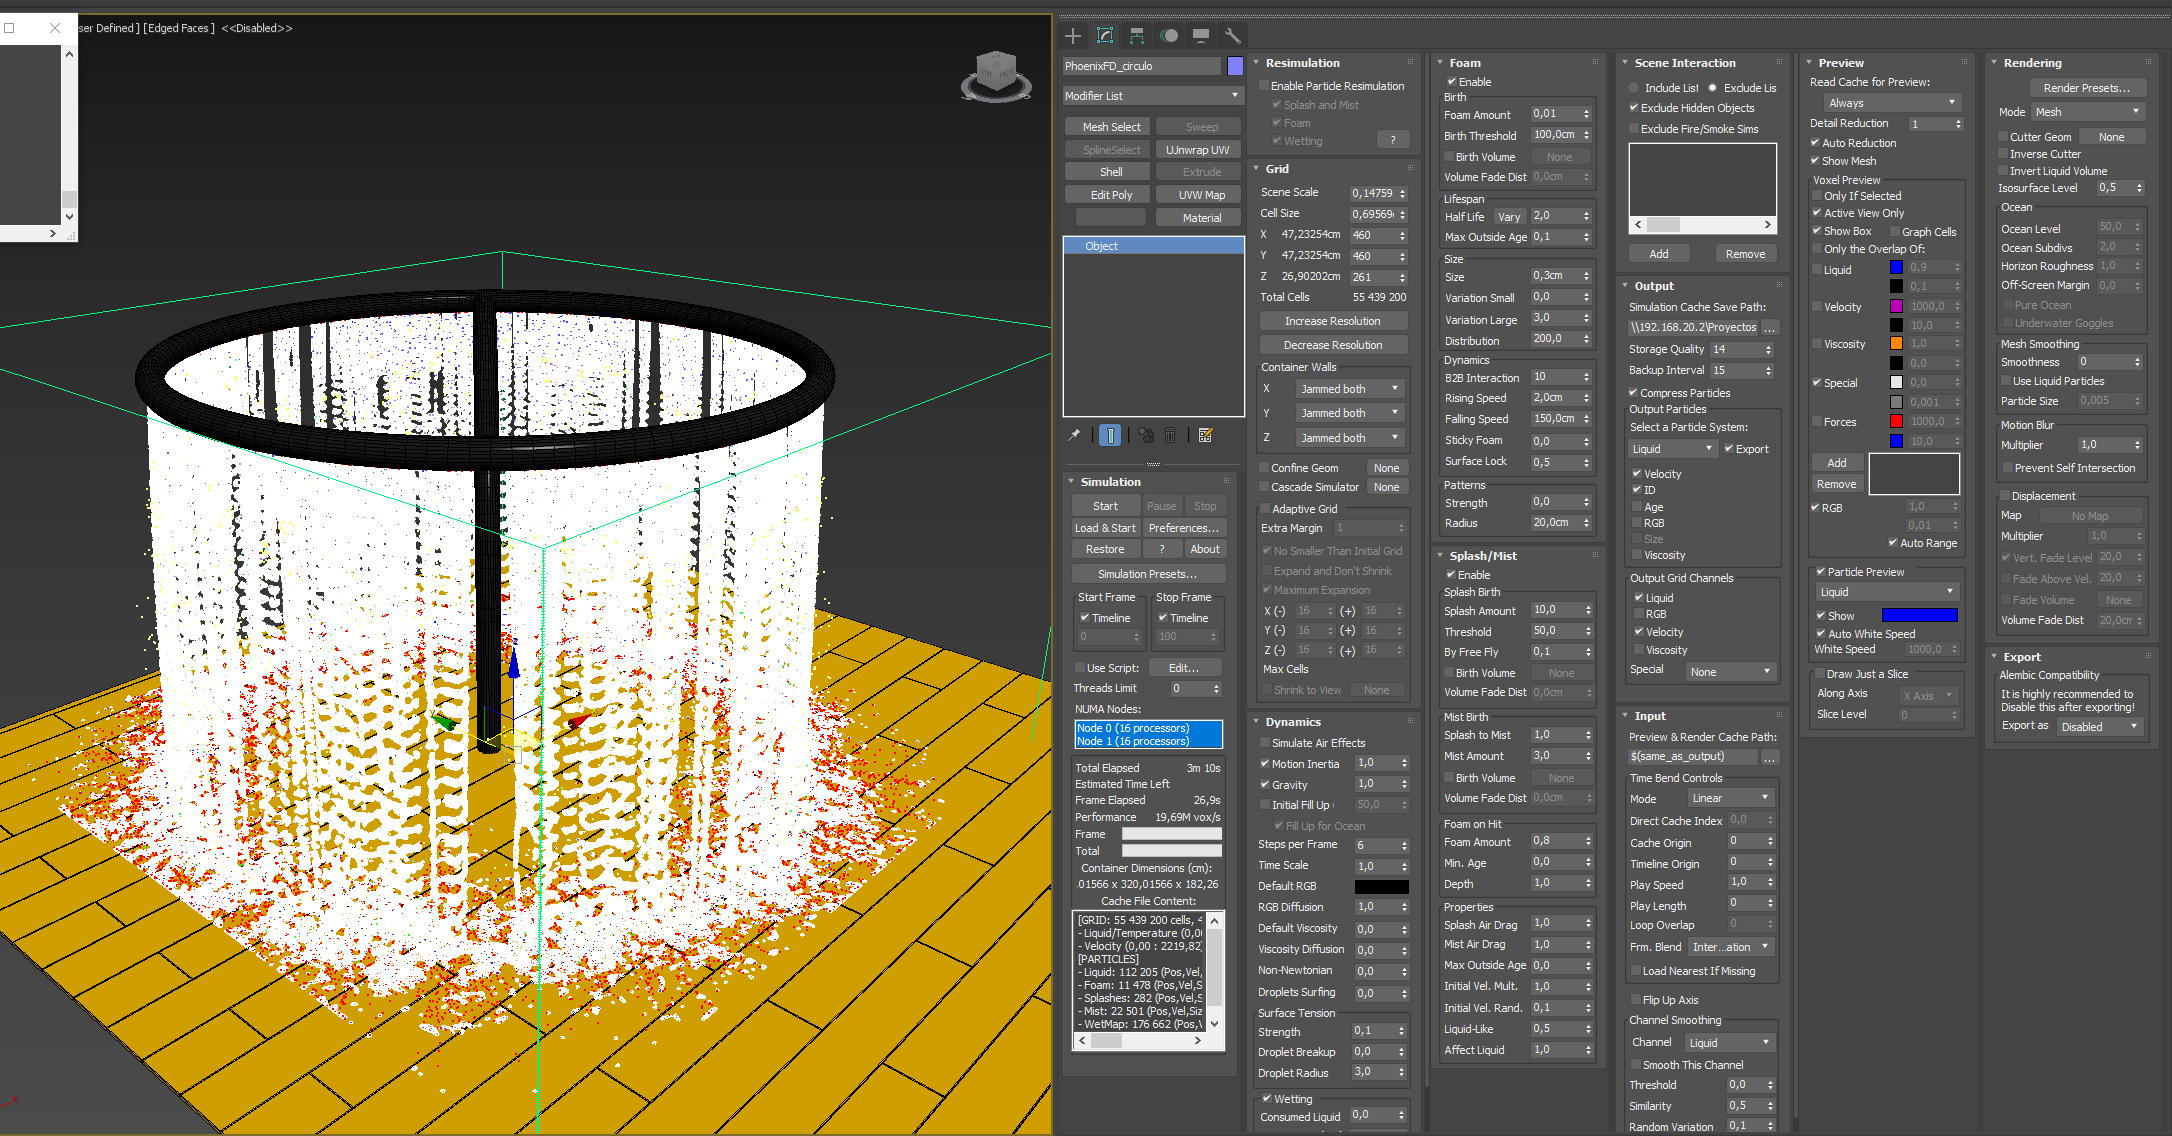Open the Edged Faces viewport shading menu
Viewport: 2172px width, 1136px height.
(x=179, y=28)
